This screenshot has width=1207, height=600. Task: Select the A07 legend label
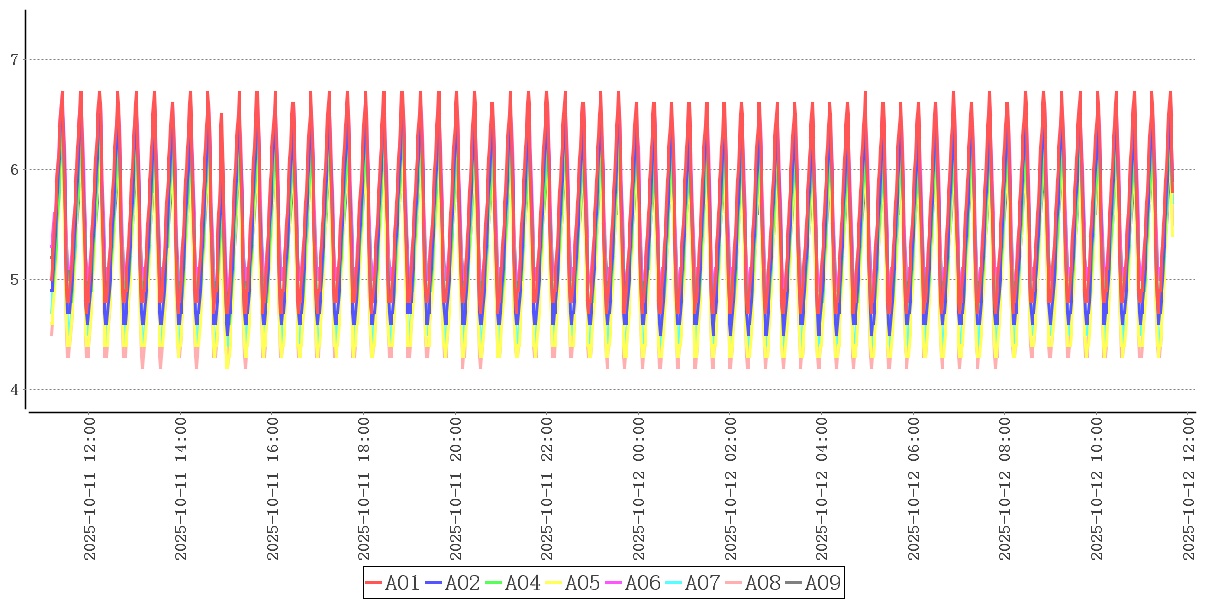tap(702, 583)
